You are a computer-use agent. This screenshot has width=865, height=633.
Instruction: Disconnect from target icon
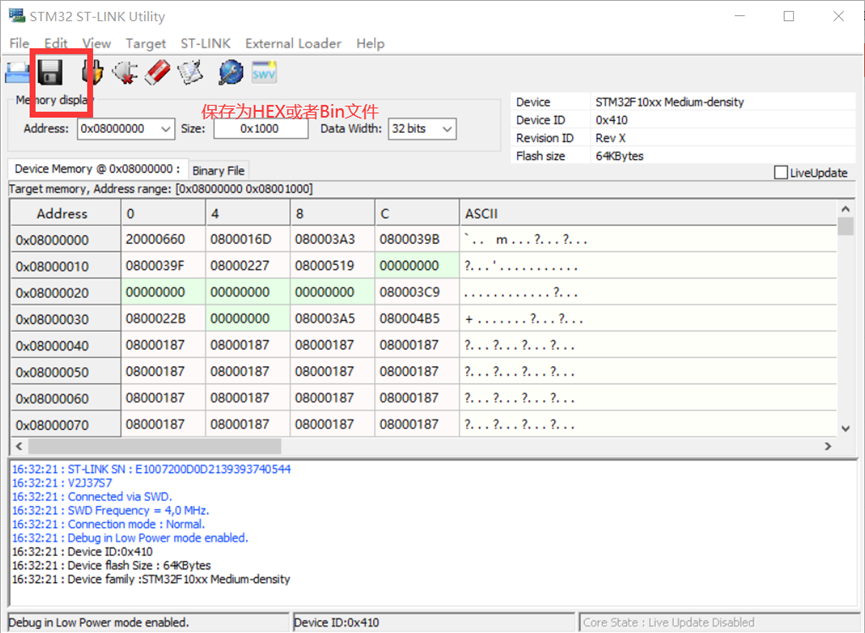pos(125,72)
